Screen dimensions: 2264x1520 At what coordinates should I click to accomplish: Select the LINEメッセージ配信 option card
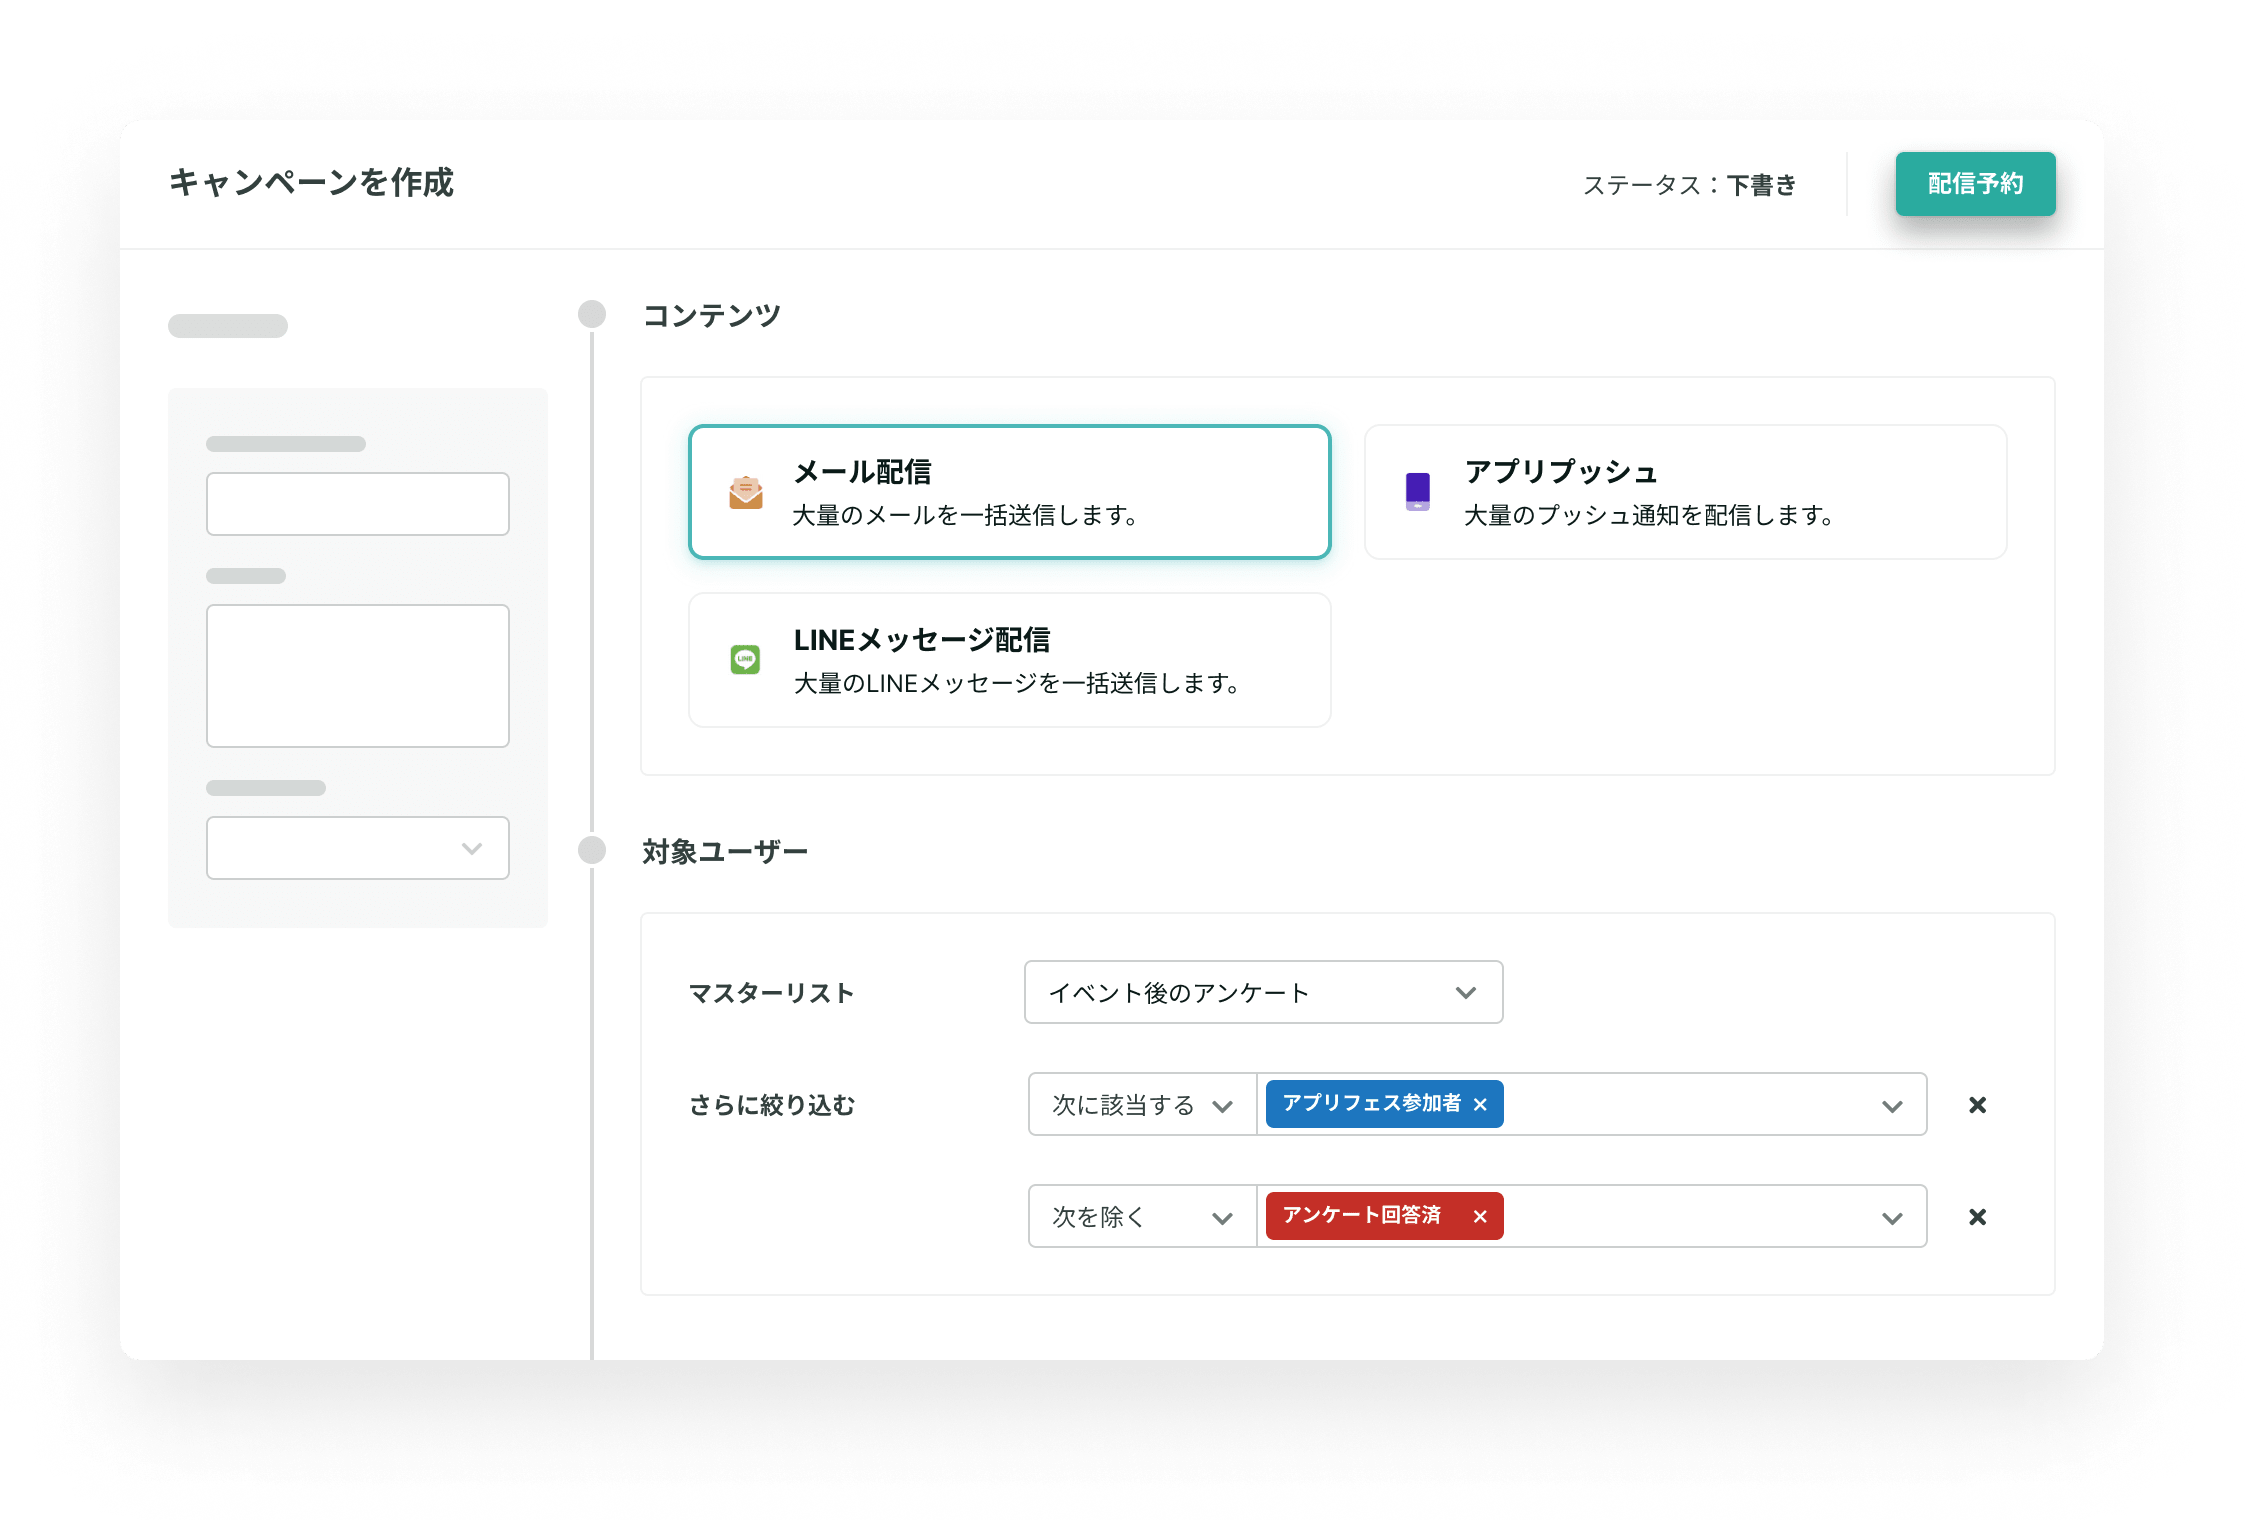[x=1009, y=660]
